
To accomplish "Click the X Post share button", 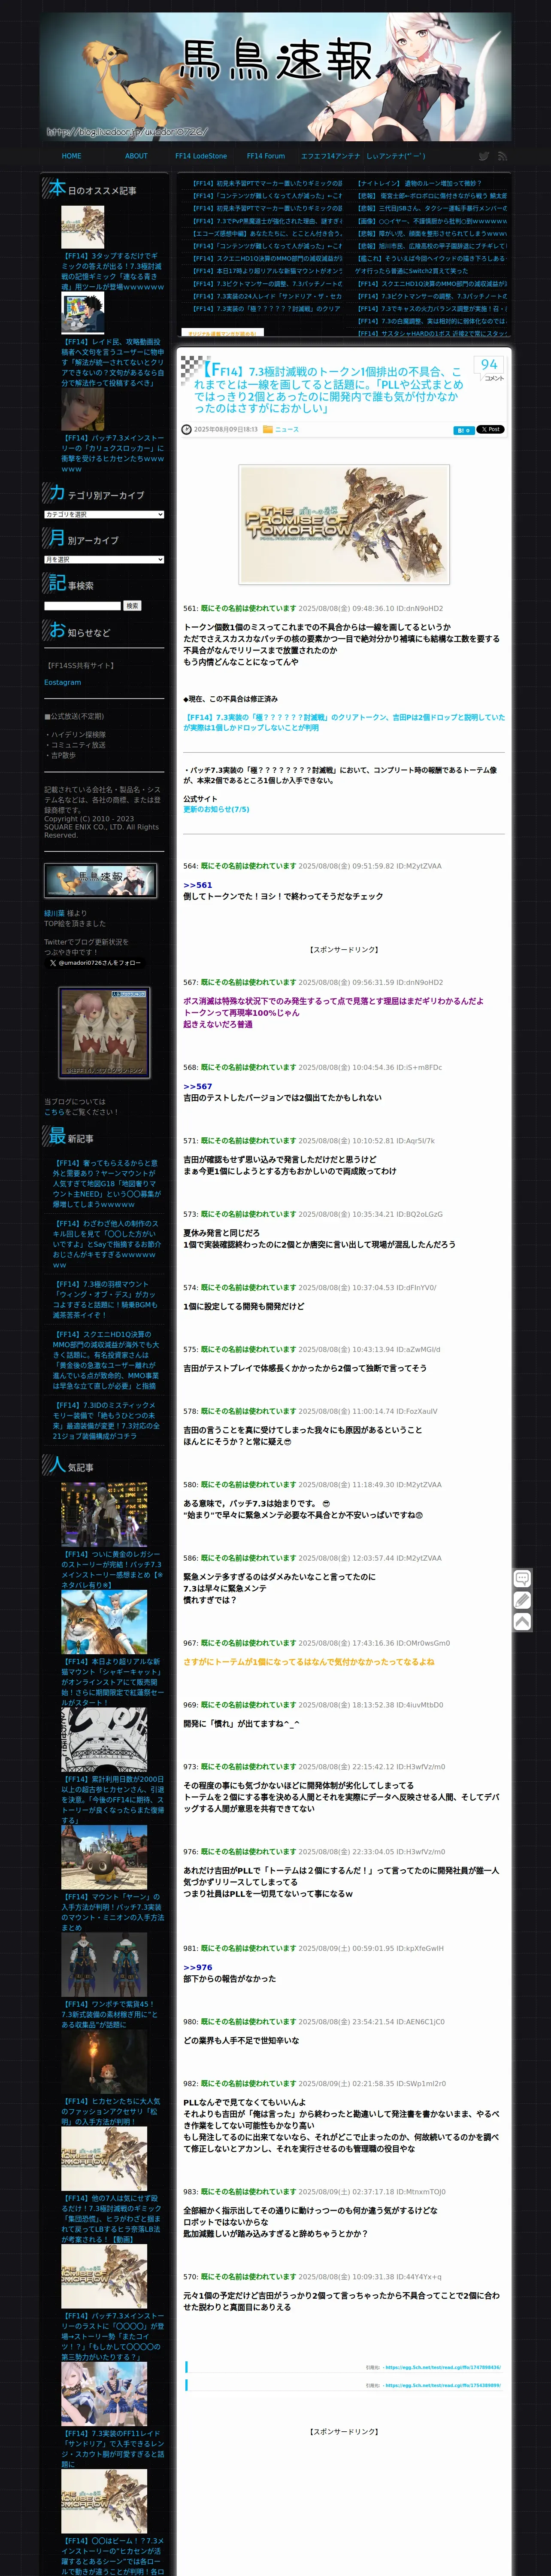I will (490, 429).
